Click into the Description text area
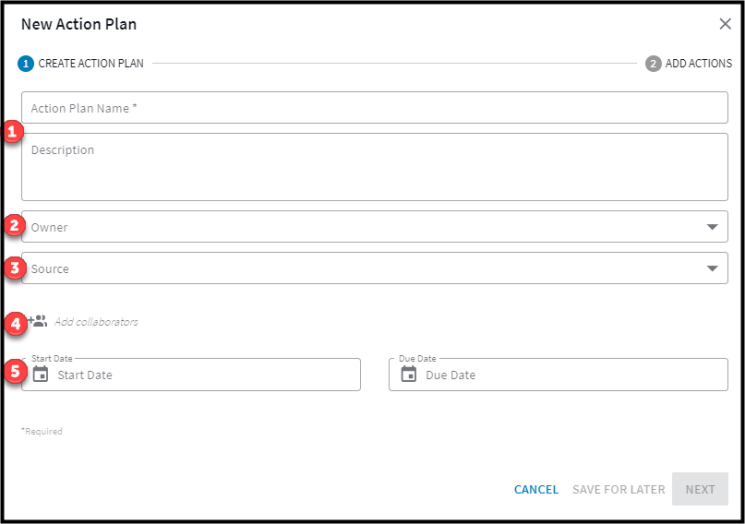The width and height of the screenshot is (745, 524). click(374, 167)
